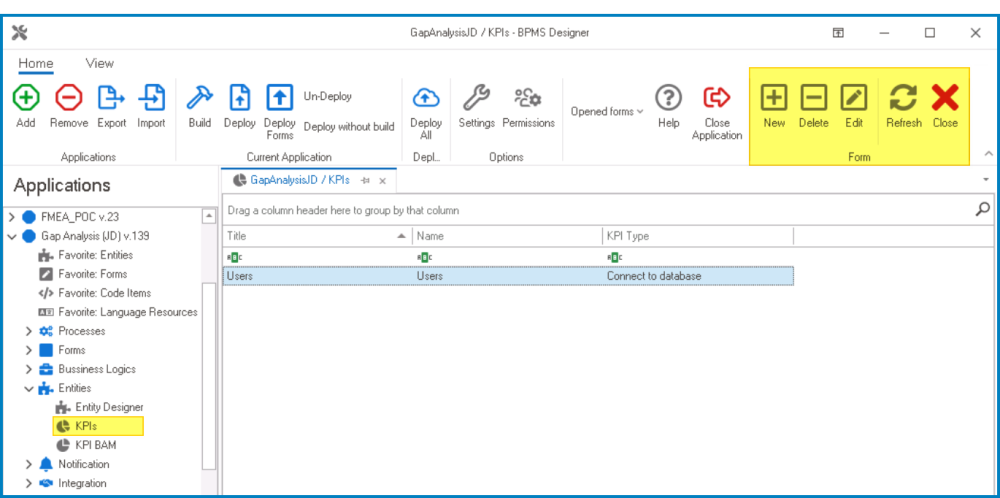Click the New form icon
1000x498 pixels.
click(x=774, y=98)
